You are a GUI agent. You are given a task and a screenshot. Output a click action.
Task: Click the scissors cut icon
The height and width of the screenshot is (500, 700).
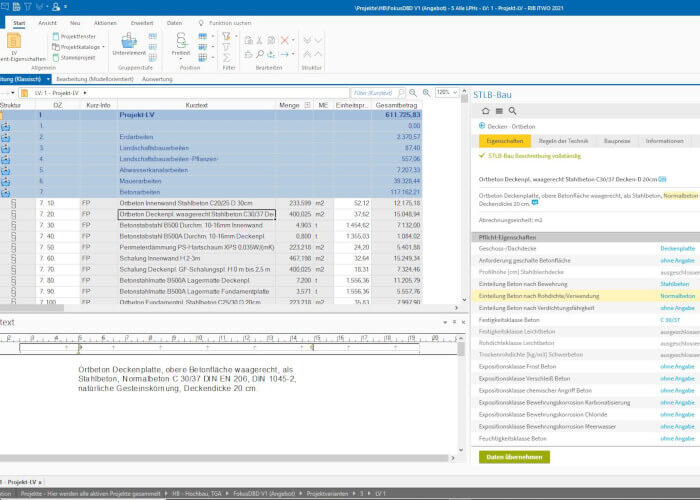pos(259,41)
